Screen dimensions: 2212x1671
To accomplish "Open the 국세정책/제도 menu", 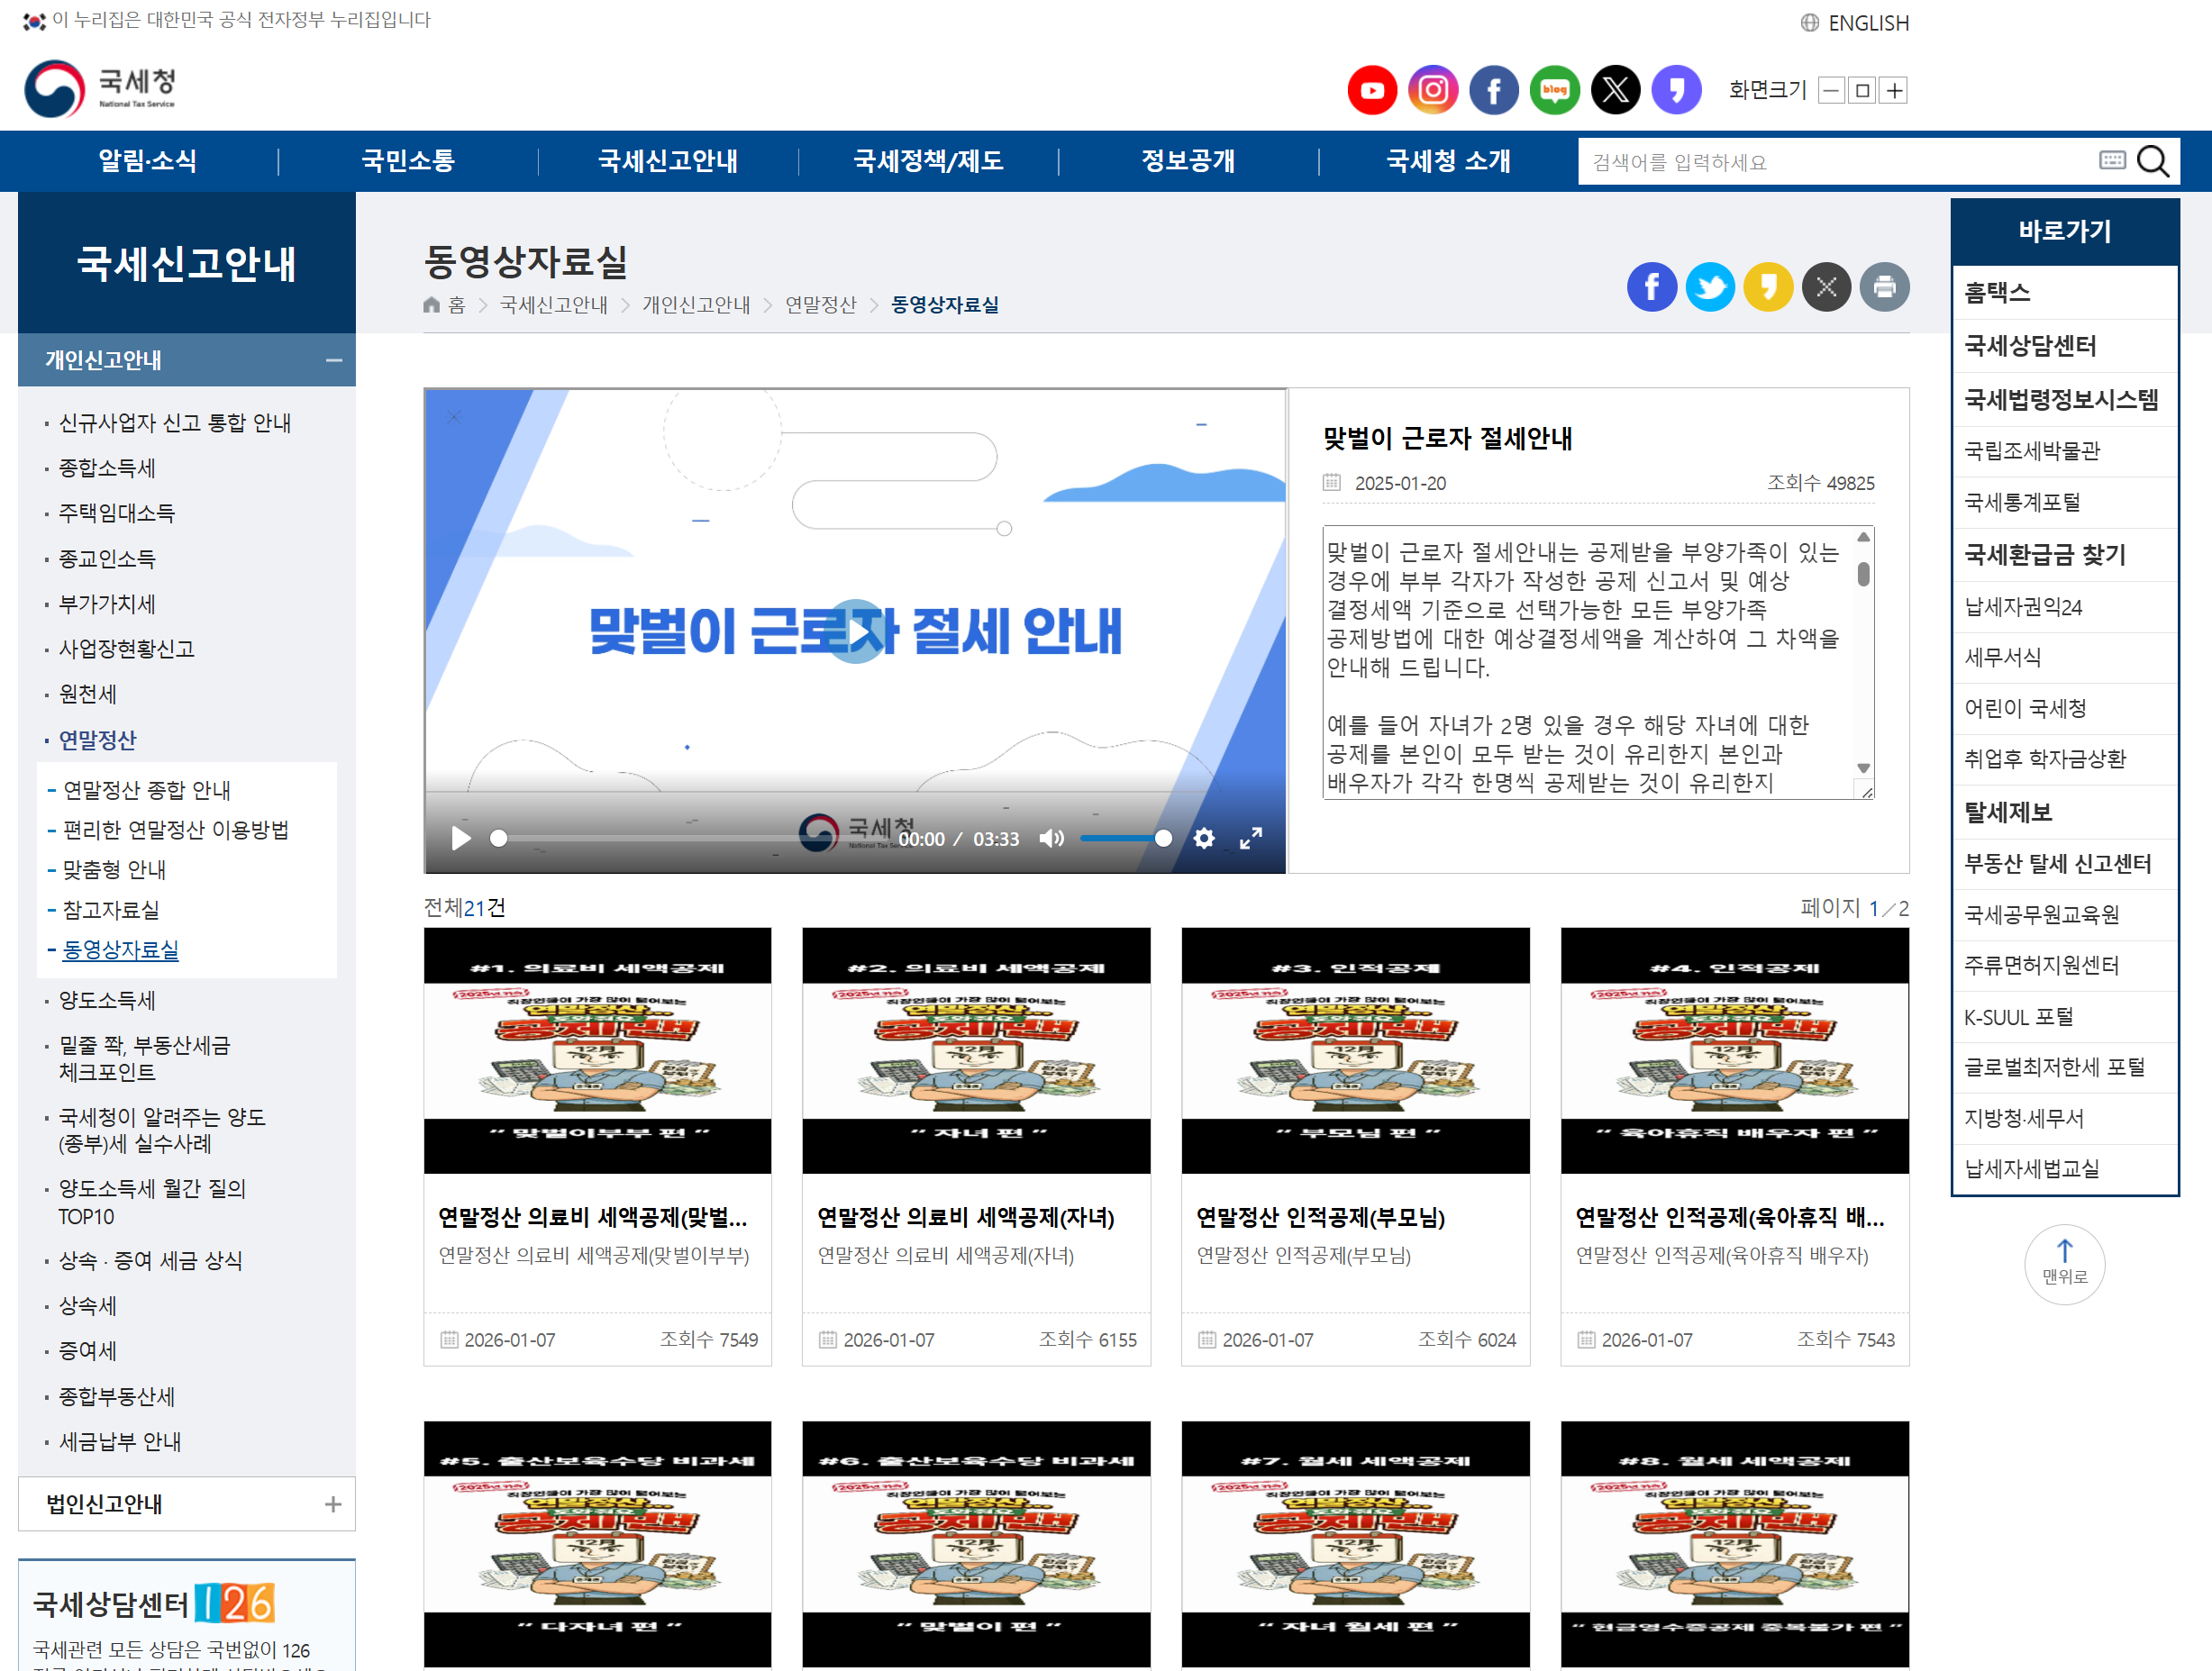I will pos(930,161).
